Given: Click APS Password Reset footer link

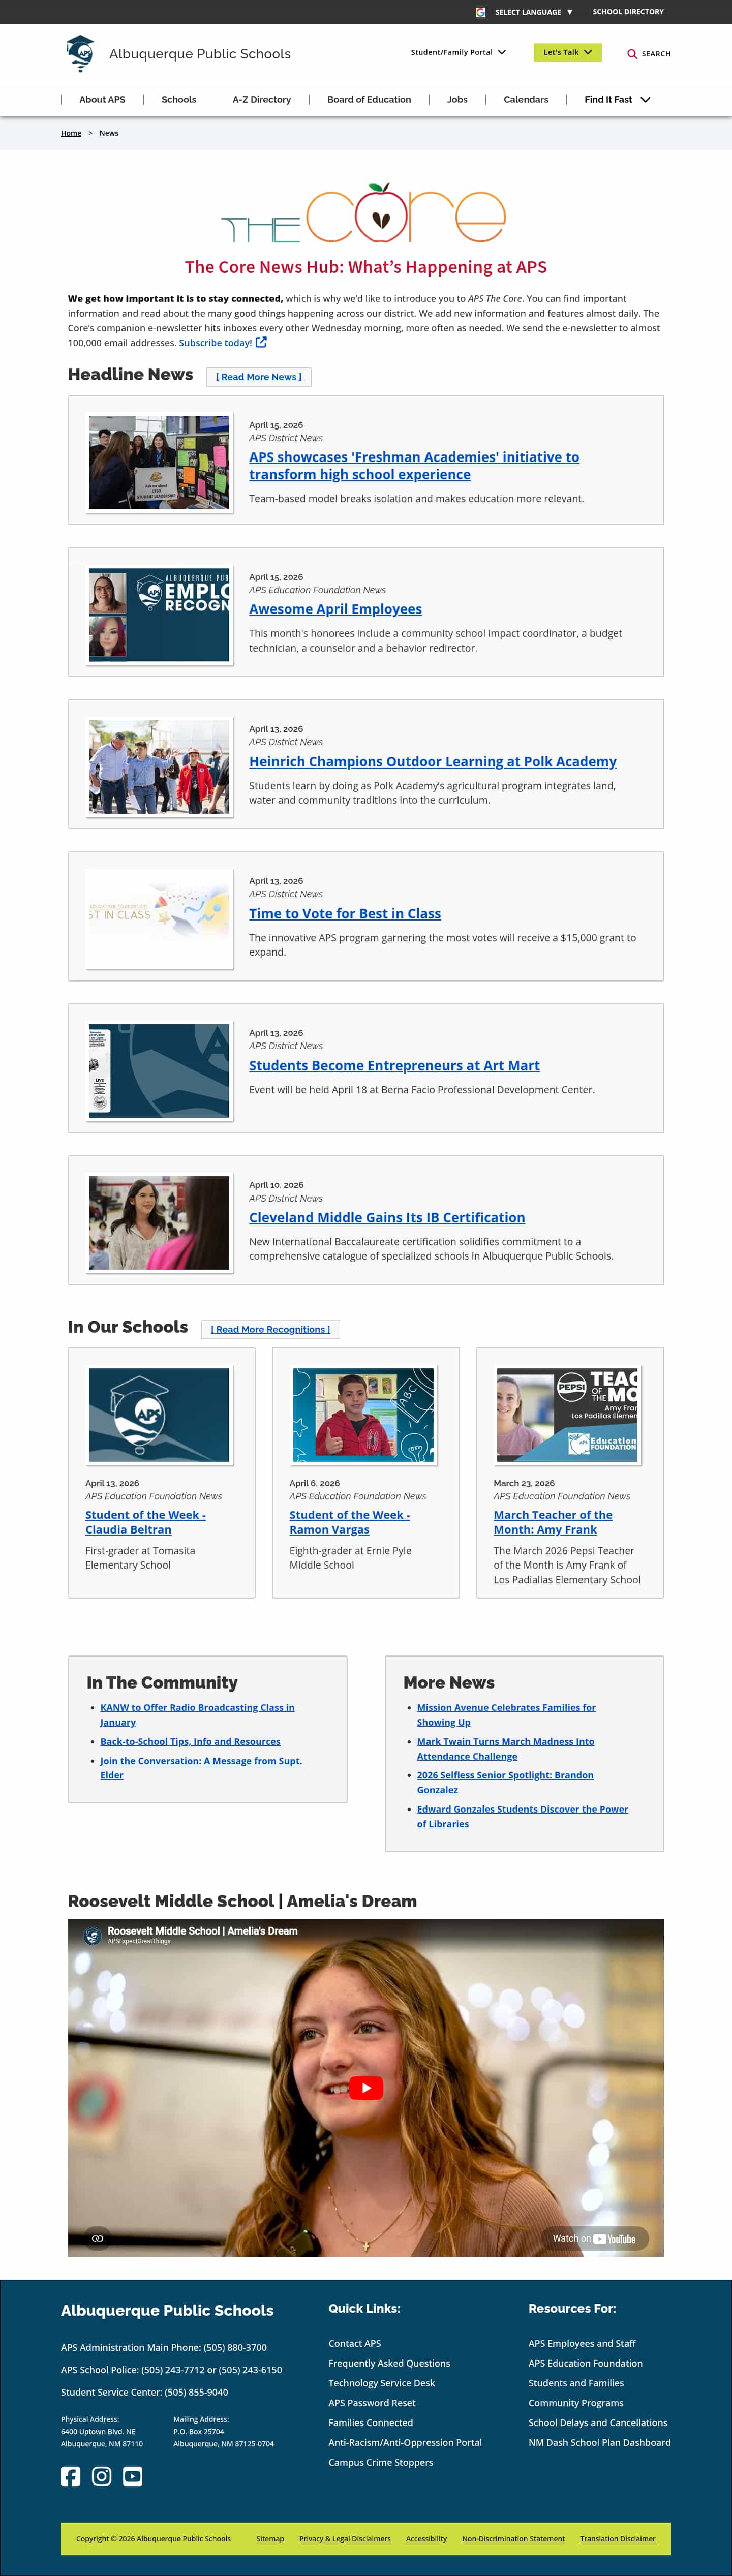Looking at the screenshot, I should pos(372,2403).
